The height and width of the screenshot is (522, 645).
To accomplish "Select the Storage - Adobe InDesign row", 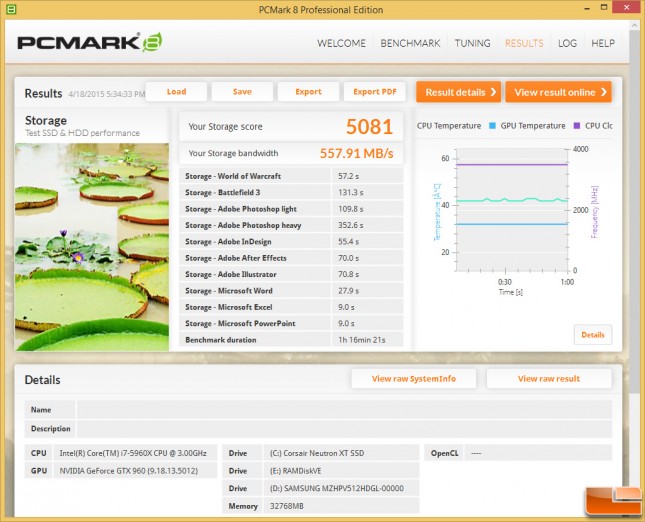I will pyautogui.click(x=291, y=241).
